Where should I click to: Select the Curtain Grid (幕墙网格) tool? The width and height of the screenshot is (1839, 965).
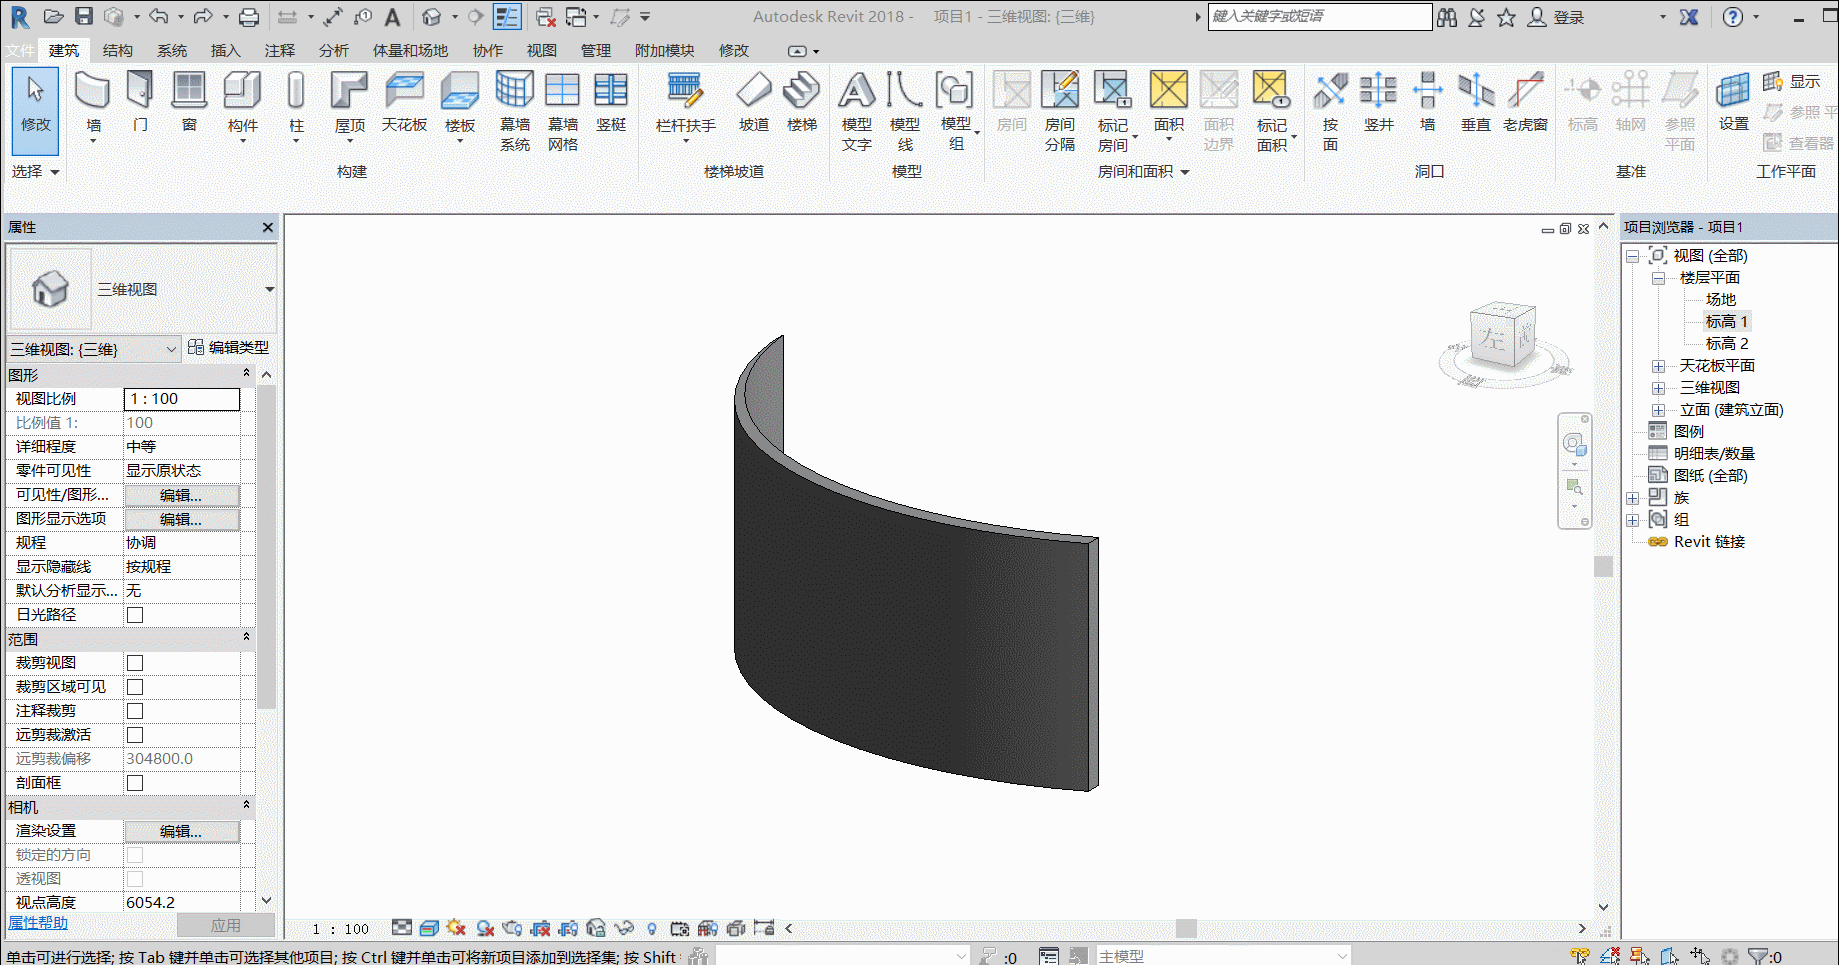click(x=563, y=110)
